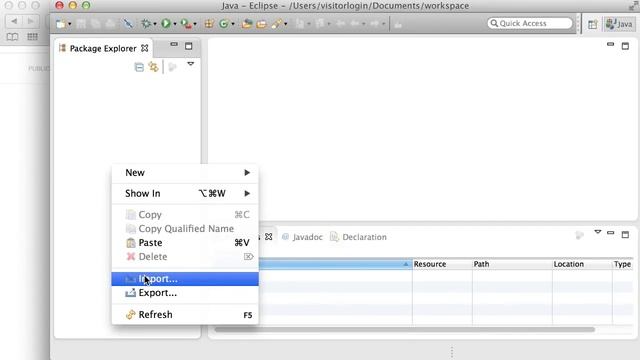640x360 pixels.
Task: Click the Debug bug icon
Action: pyautogui.click(x=146, y=24)
